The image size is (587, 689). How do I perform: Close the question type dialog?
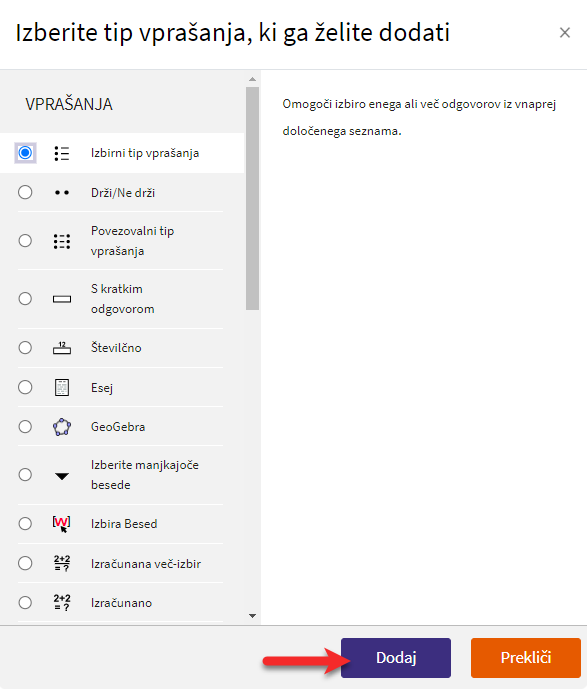[565, 33]
